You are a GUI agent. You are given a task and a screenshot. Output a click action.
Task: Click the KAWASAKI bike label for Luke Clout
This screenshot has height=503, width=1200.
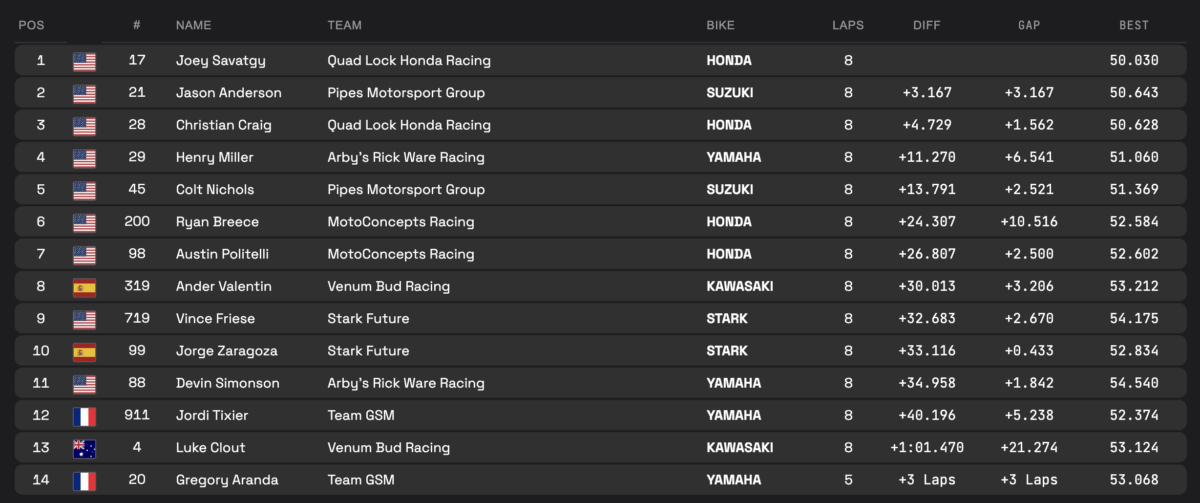[x=739, y=448]
